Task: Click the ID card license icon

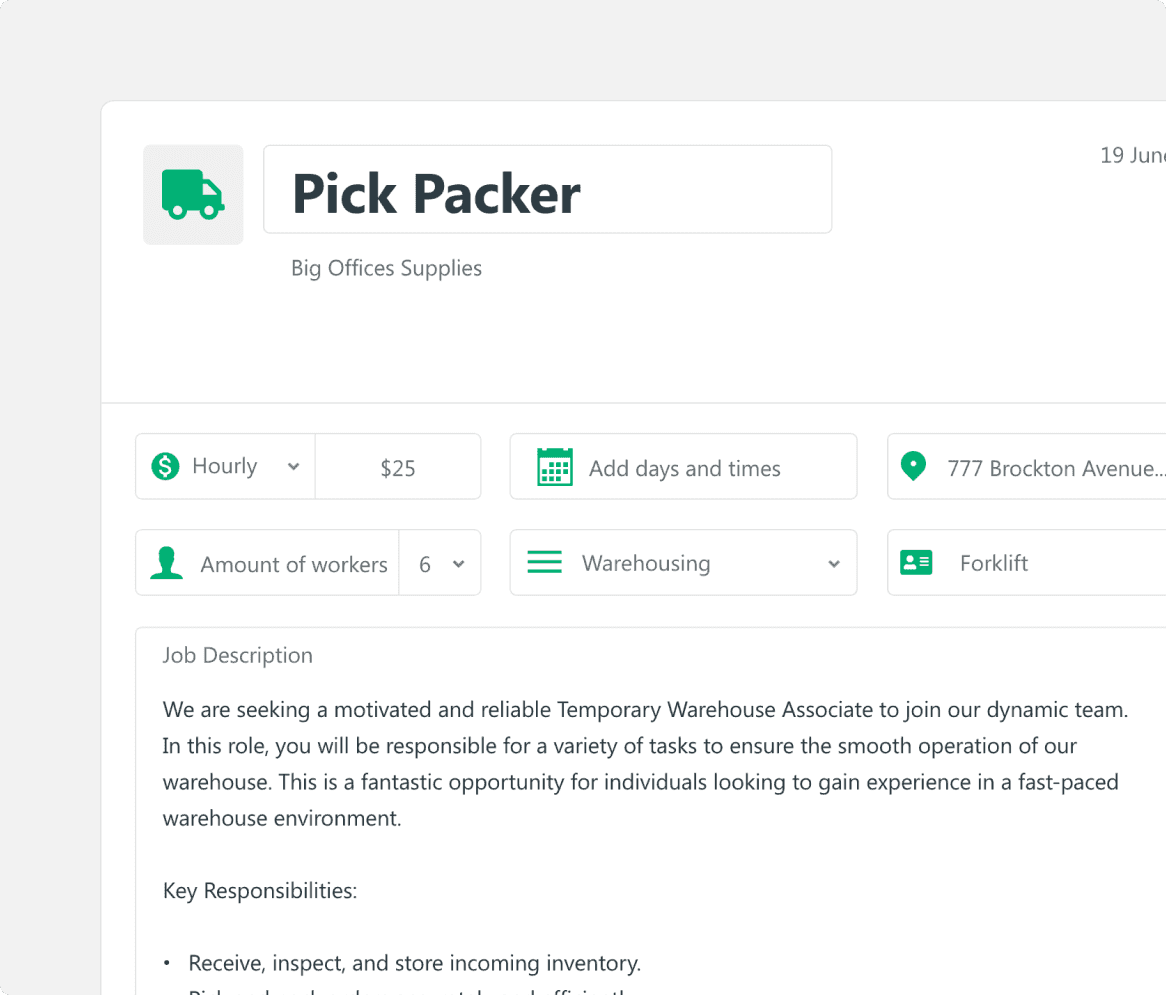Action: pos(916,563)
